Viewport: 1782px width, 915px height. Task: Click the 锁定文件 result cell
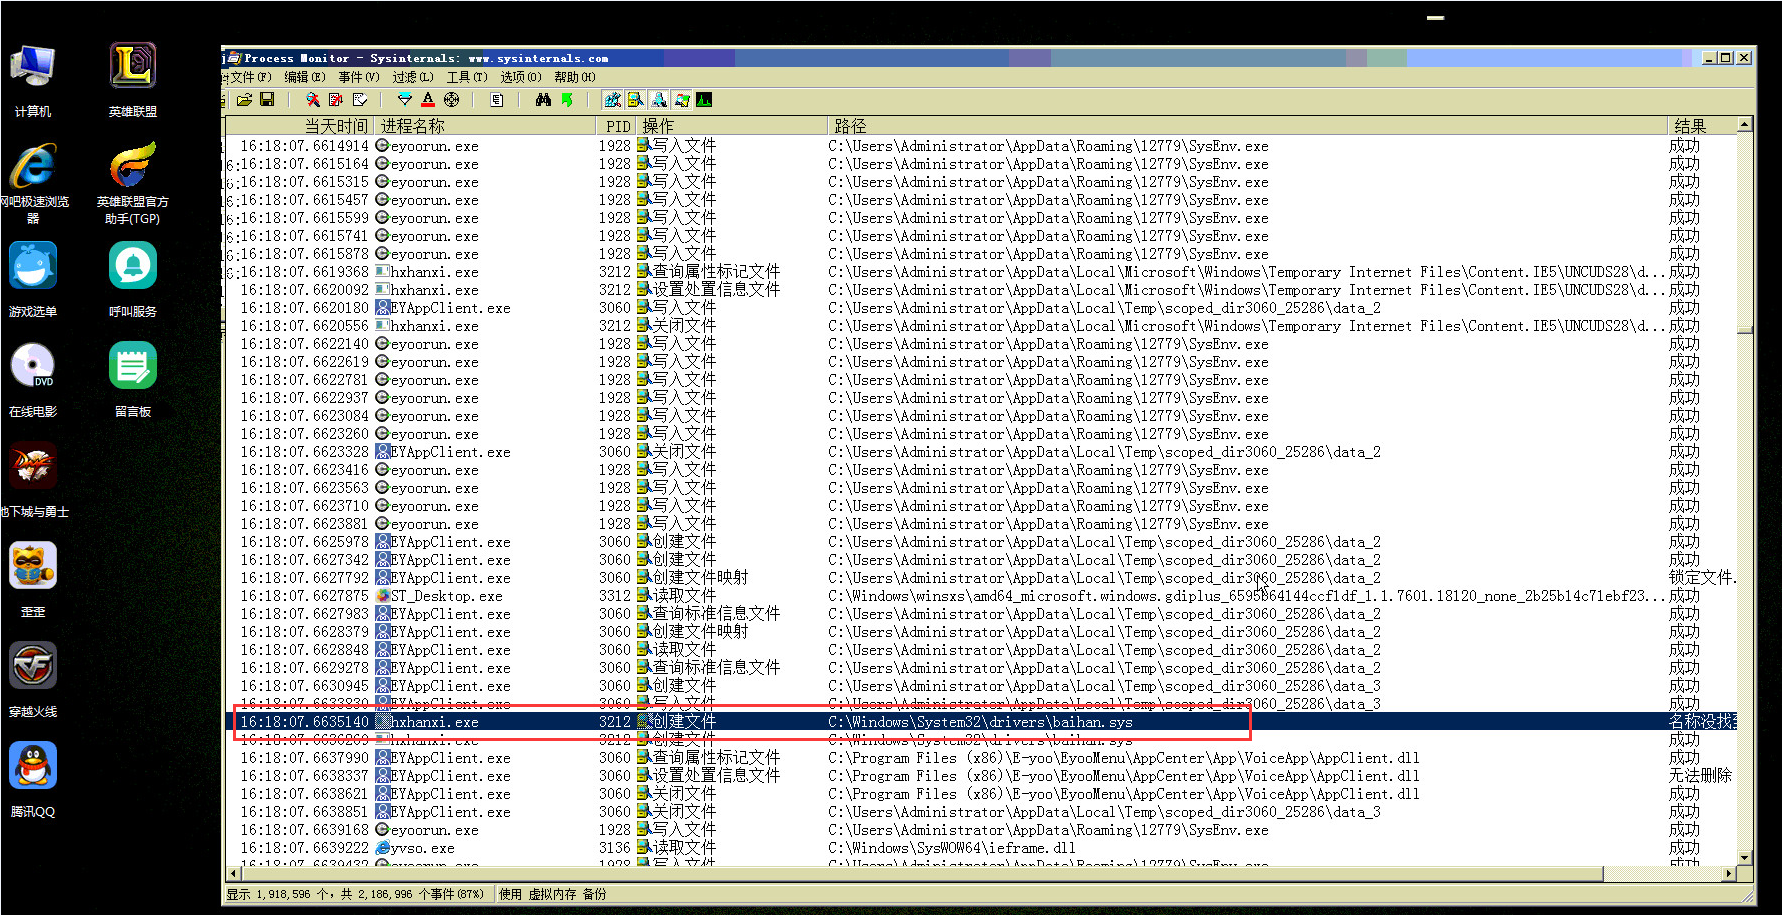1702,578
